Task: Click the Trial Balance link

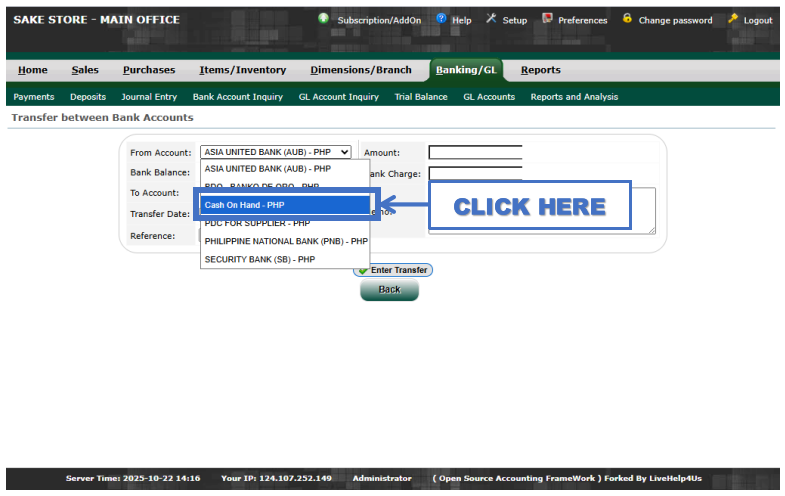Action: [420, 97]
